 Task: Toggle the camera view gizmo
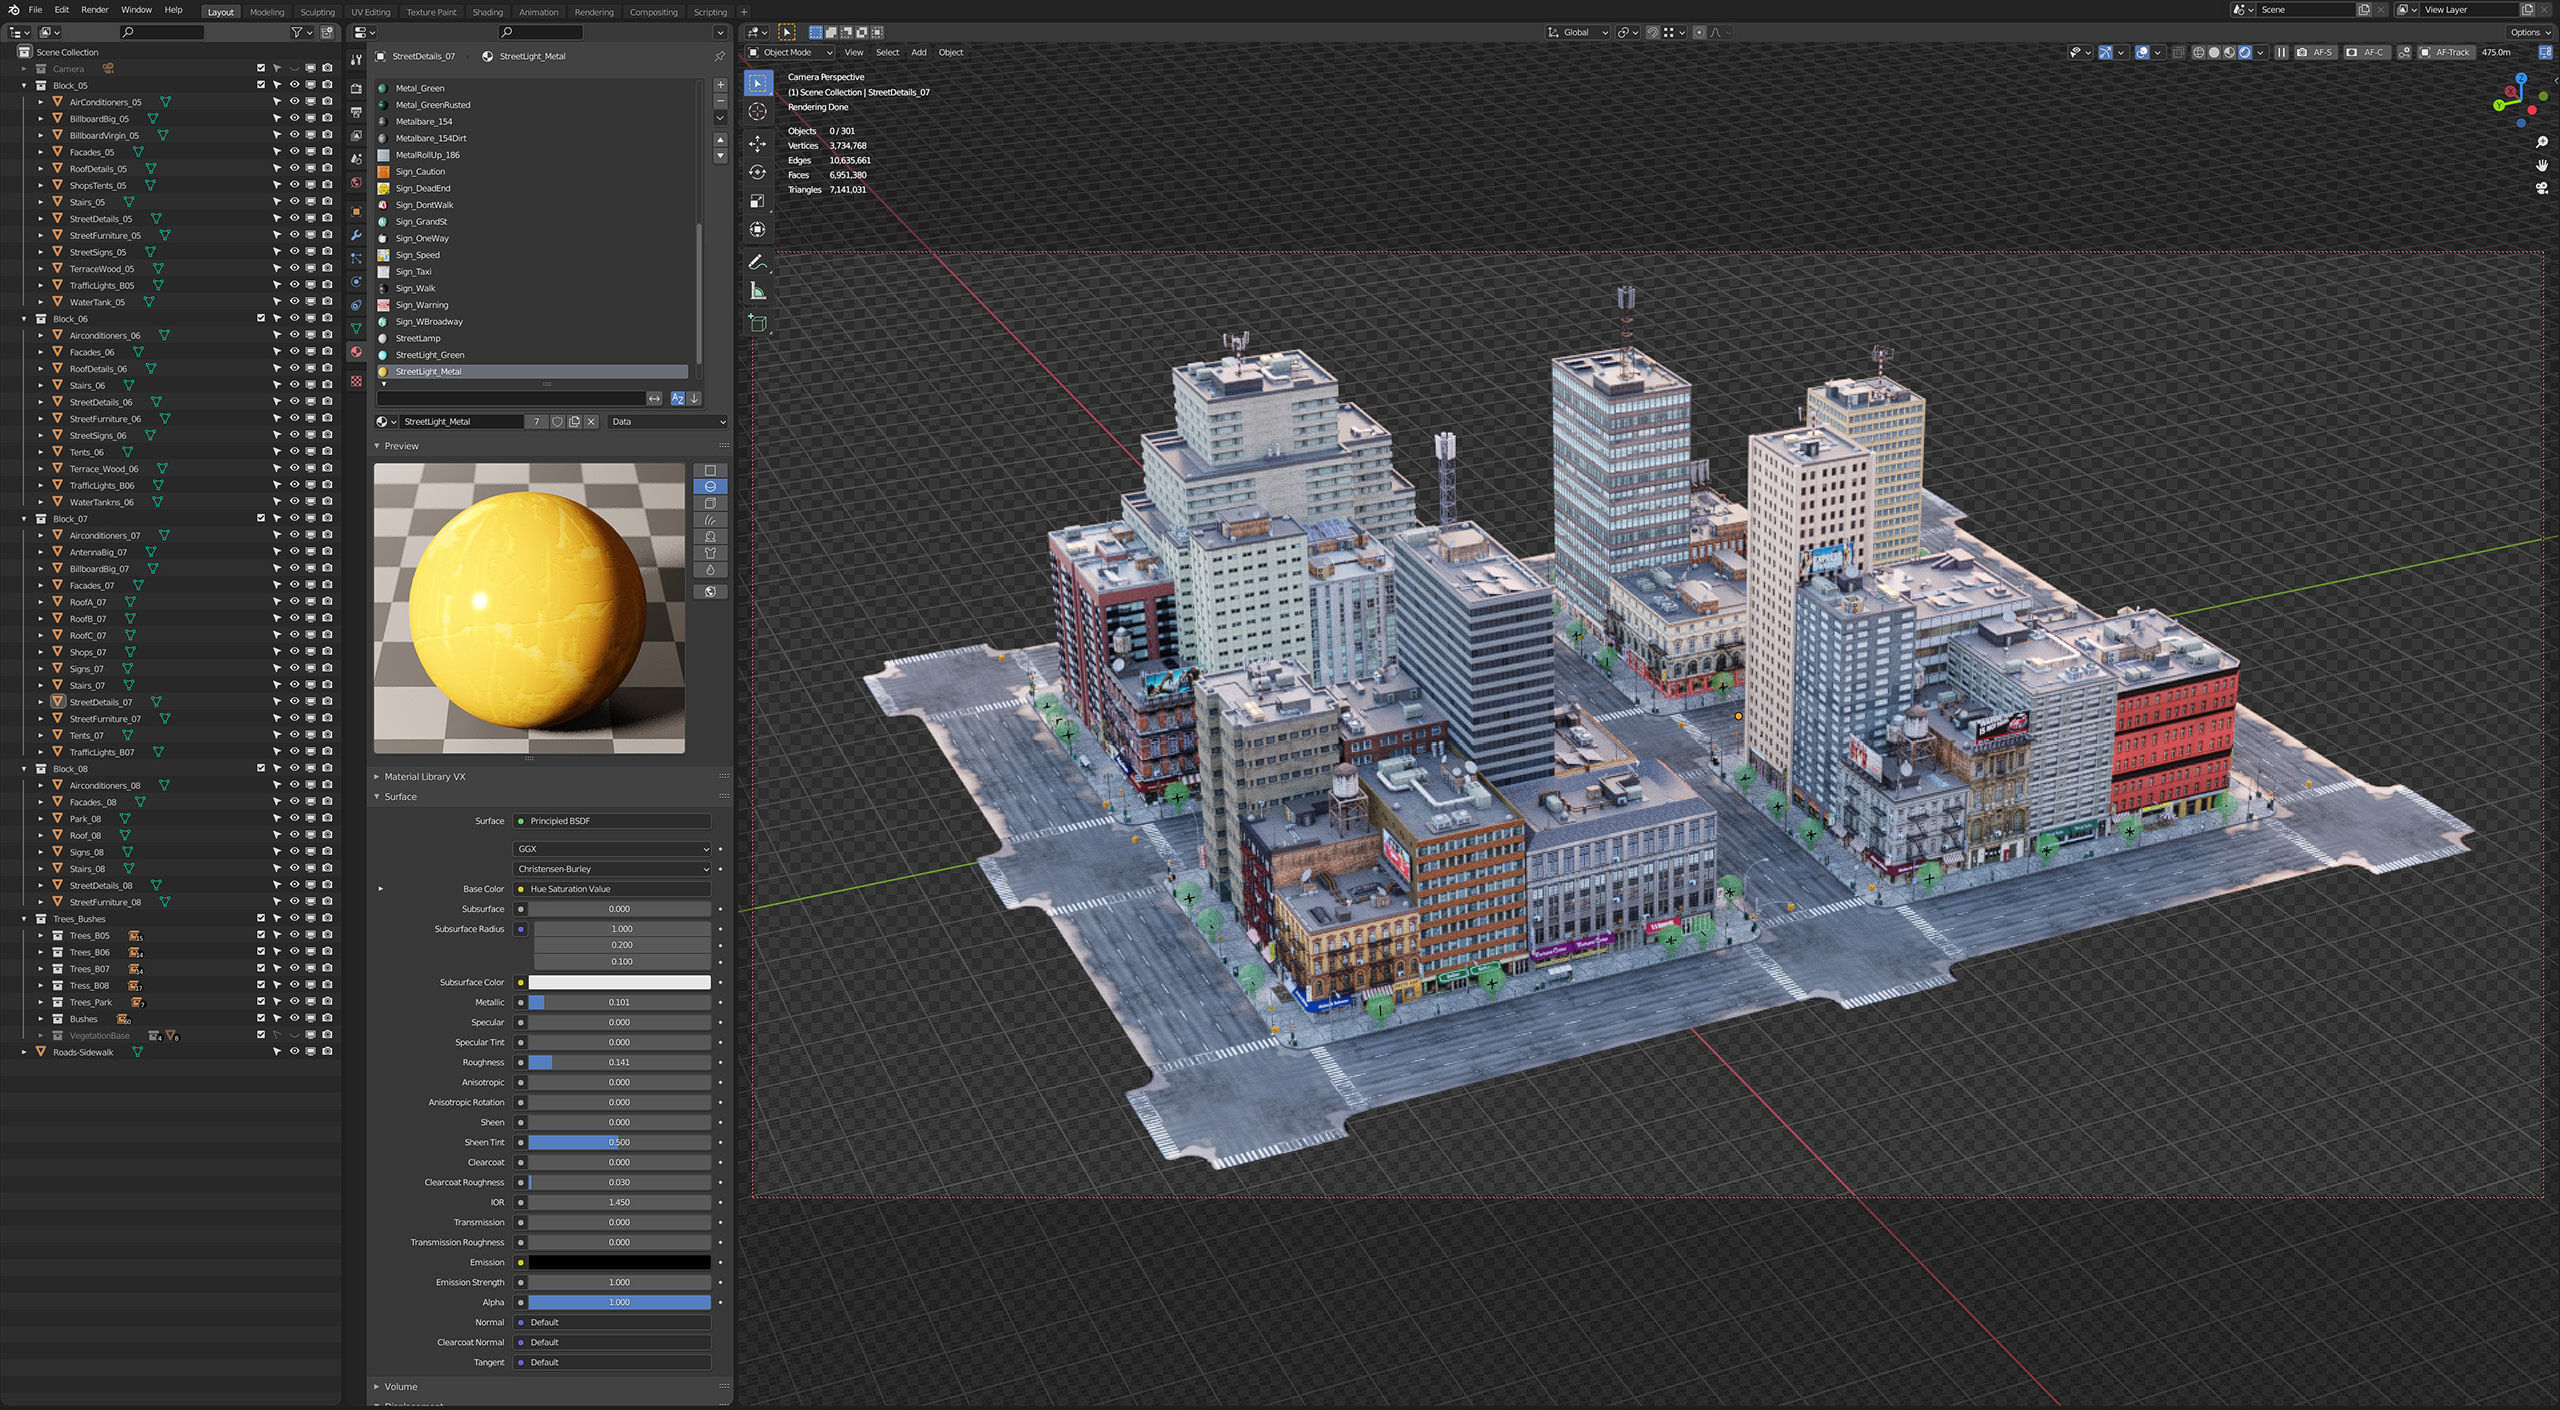(x=2541, y=188)
